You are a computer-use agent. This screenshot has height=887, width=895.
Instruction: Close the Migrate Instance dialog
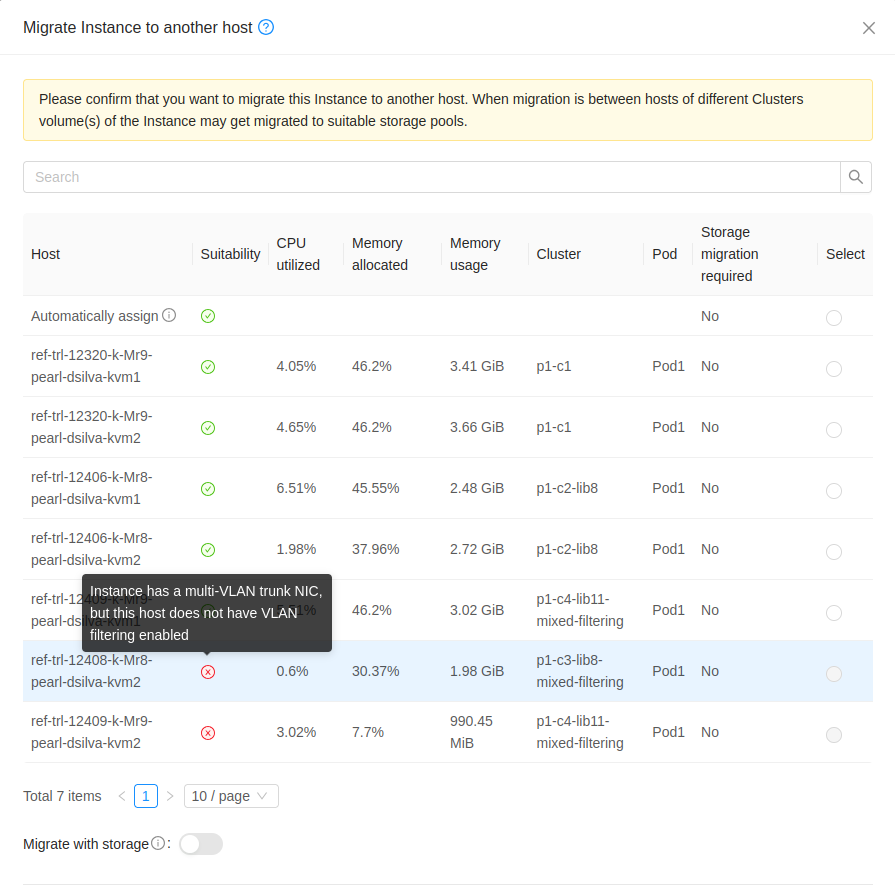click(x=869, y=28)
